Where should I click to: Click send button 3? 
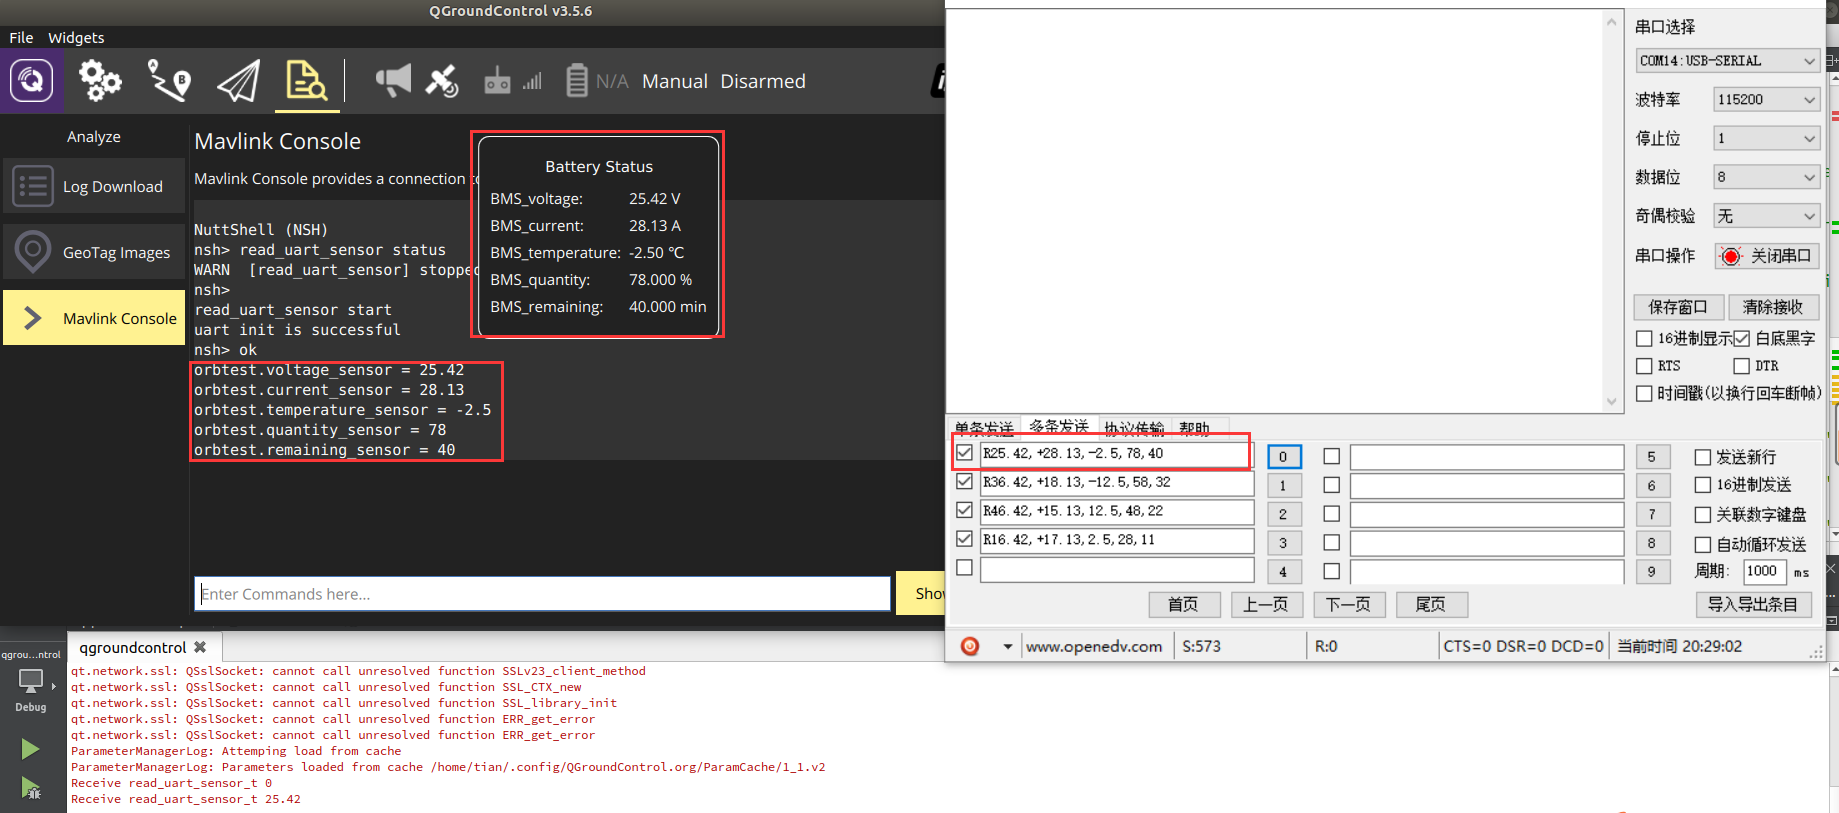pos(1284,543)
